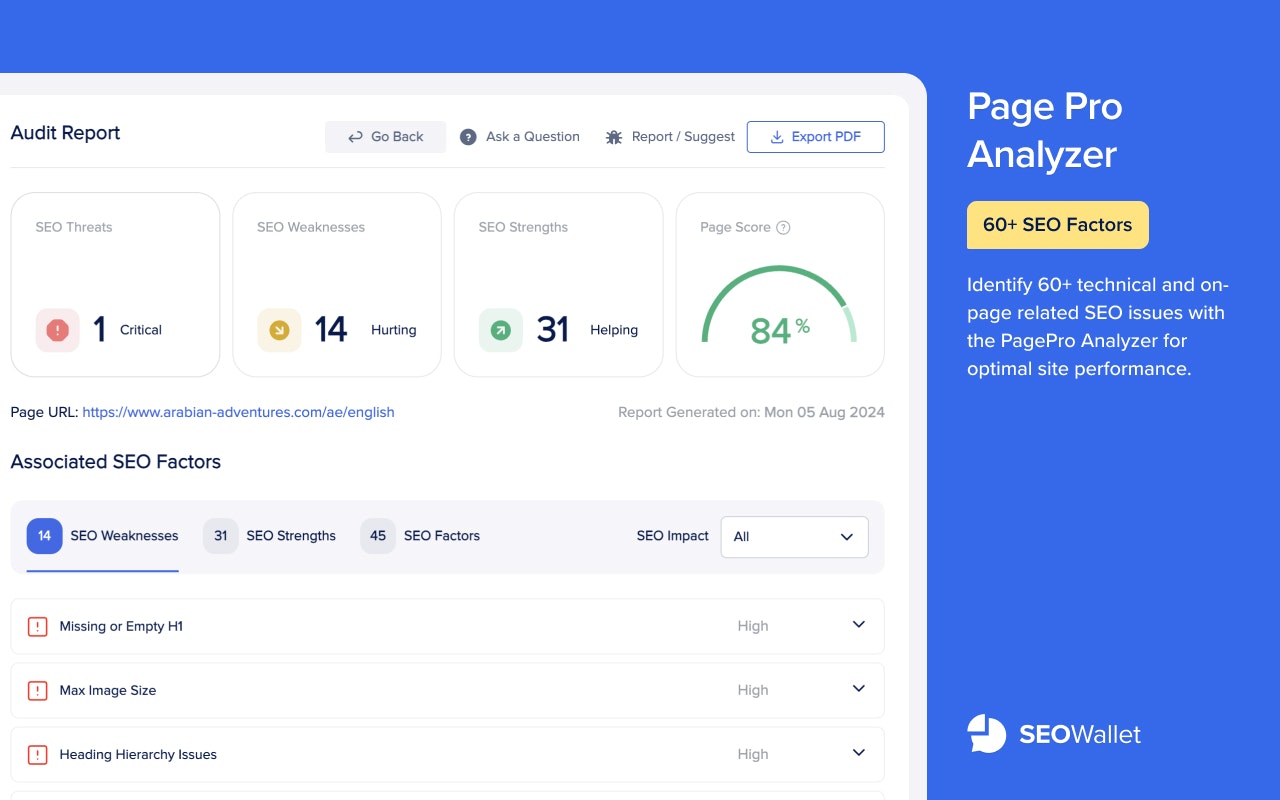The width and height of the screenshot is (1280, 800).
Task: Click warning icon for Max Image Size
Action: [x=37, y=691]
